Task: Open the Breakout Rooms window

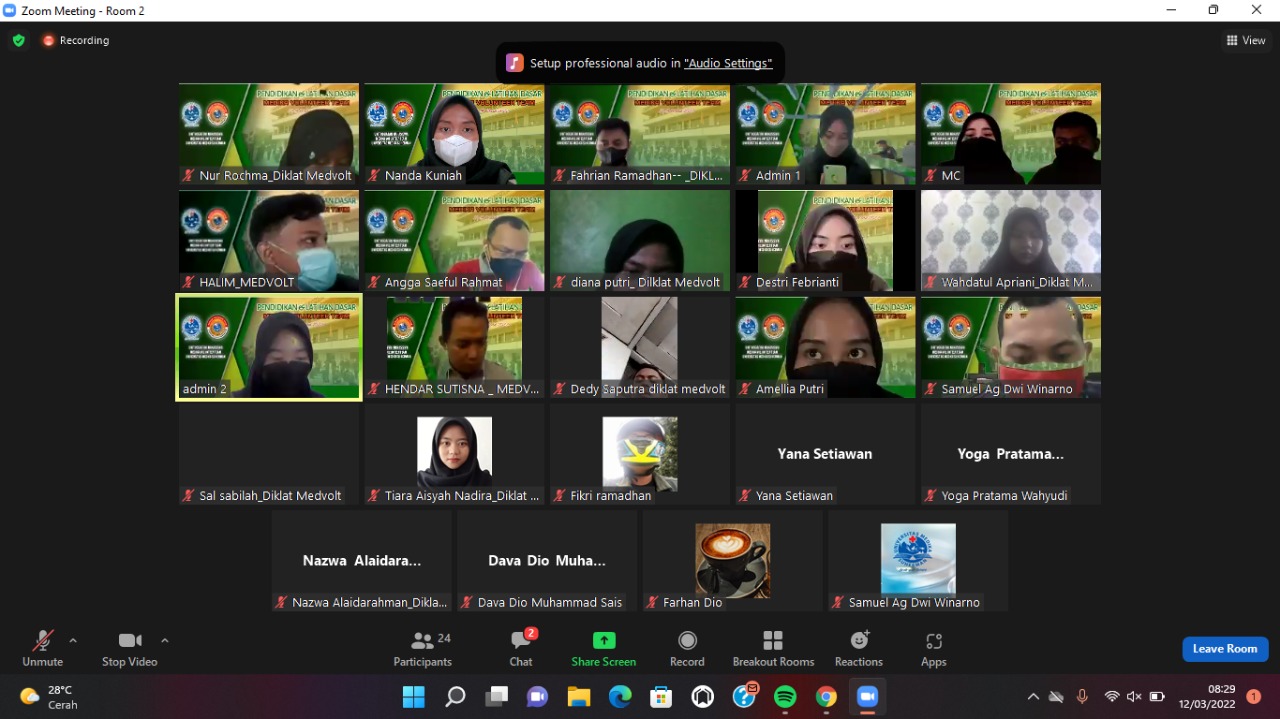Action: [x=773, y=648]
